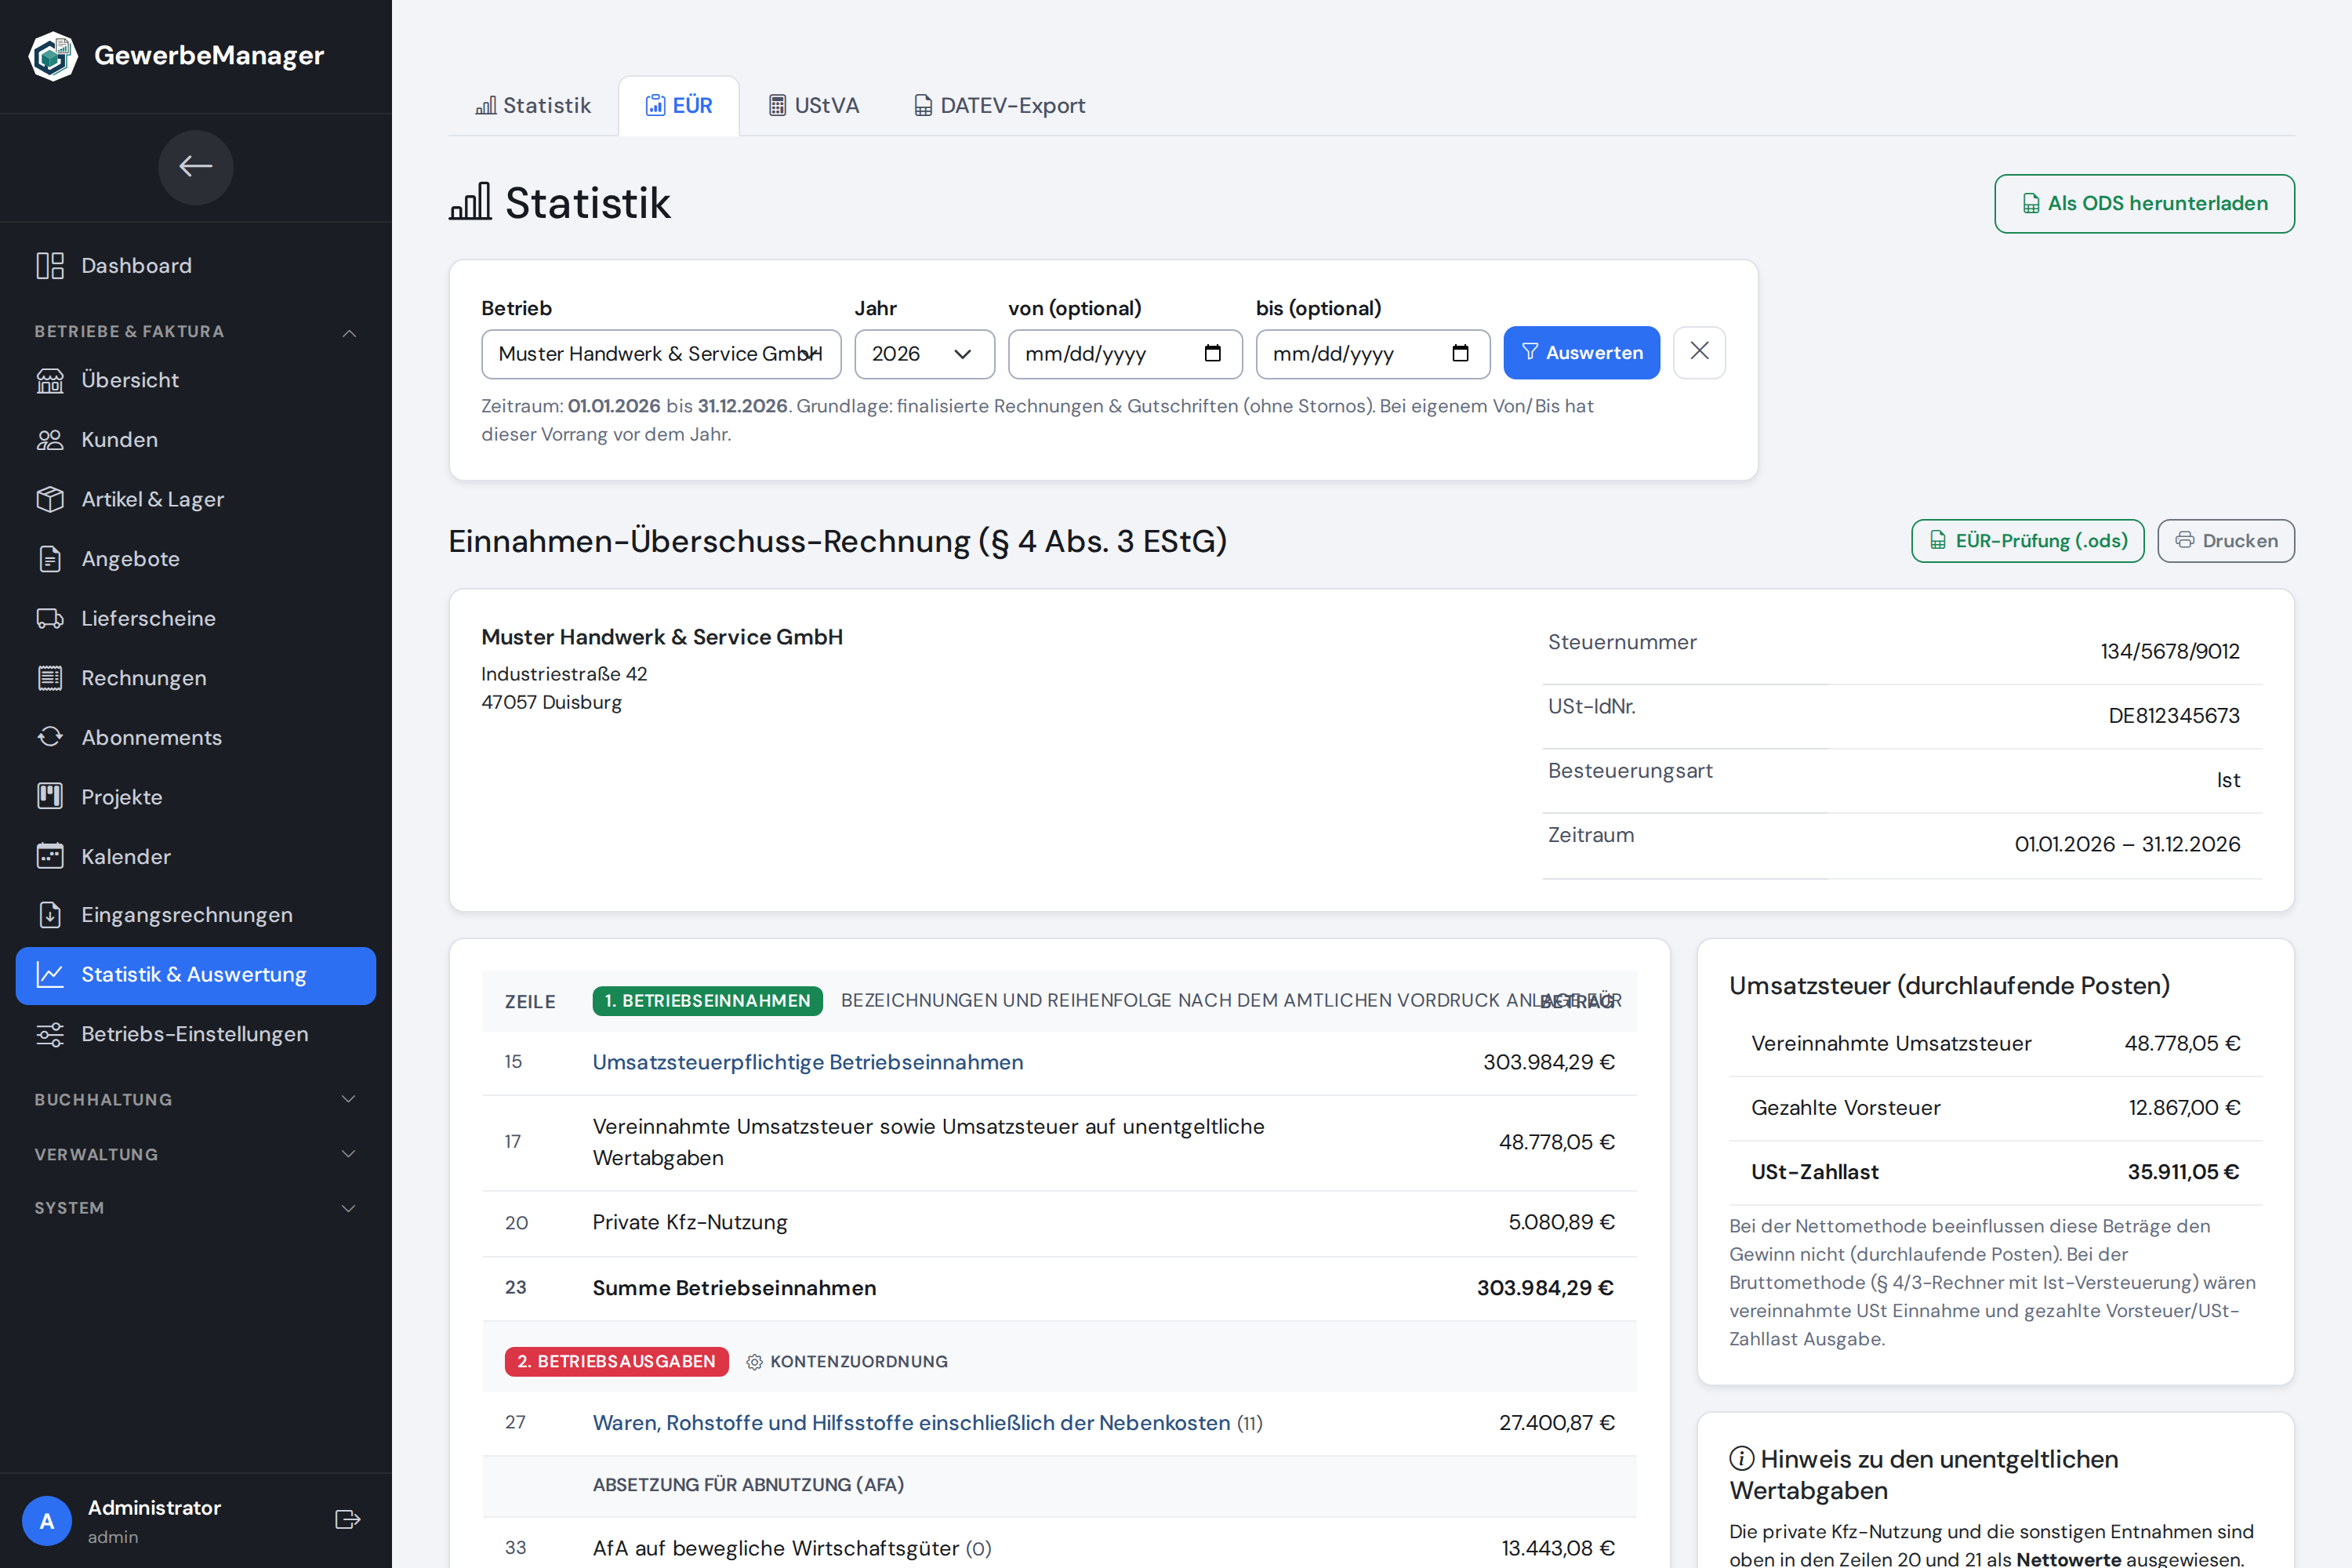The image size is (2352, 1568).
Task: Expand the Buchhaltung sidebar section
Action: (x=196, y=1100)
